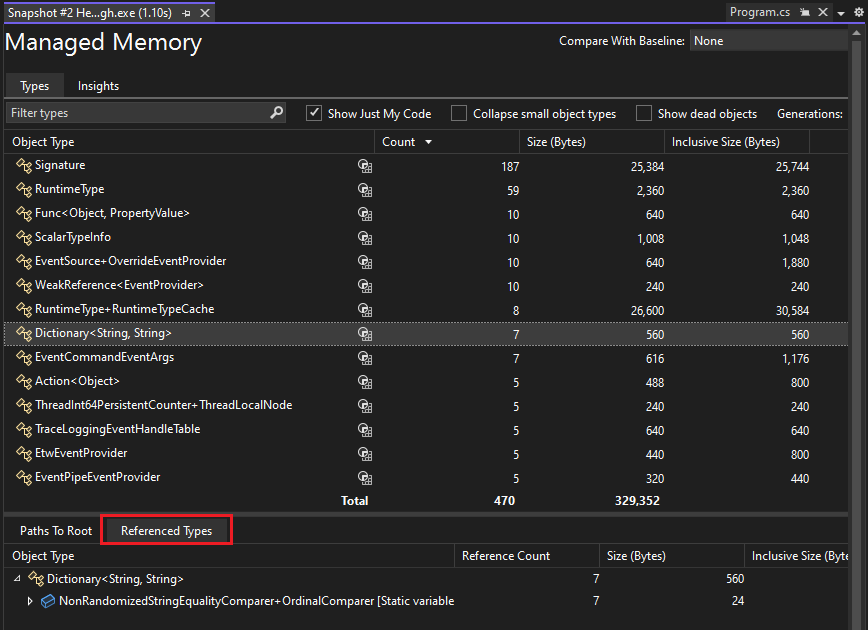Viewport: 868px width, 630px height.
Task: Open the debugger settings gear icon
Action: pos(857,12)
